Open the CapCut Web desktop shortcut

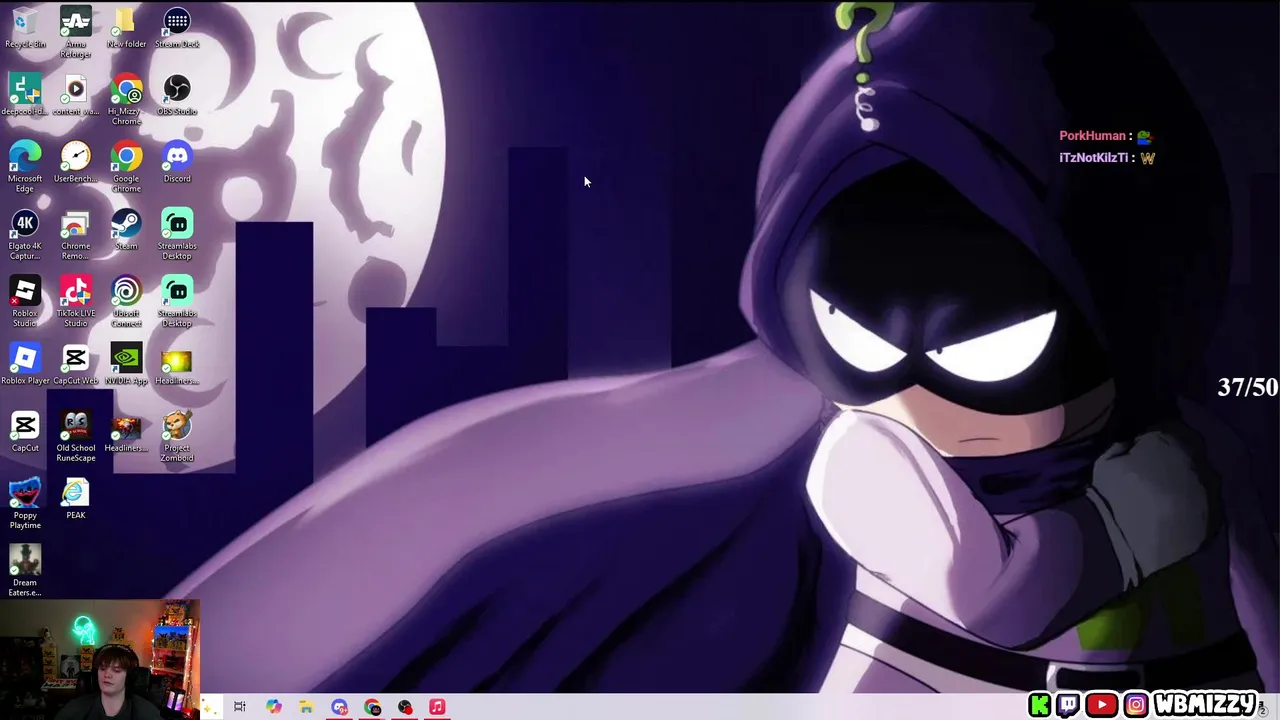[75, 364]
